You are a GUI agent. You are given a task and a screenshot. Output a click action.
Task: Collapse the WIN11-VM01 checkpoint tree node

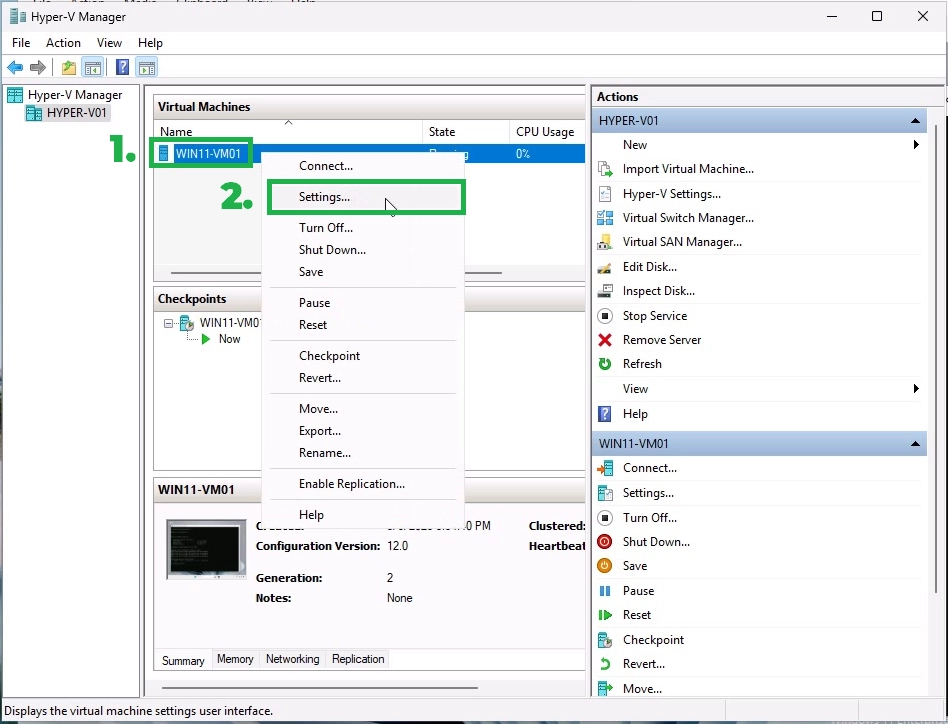168,323
